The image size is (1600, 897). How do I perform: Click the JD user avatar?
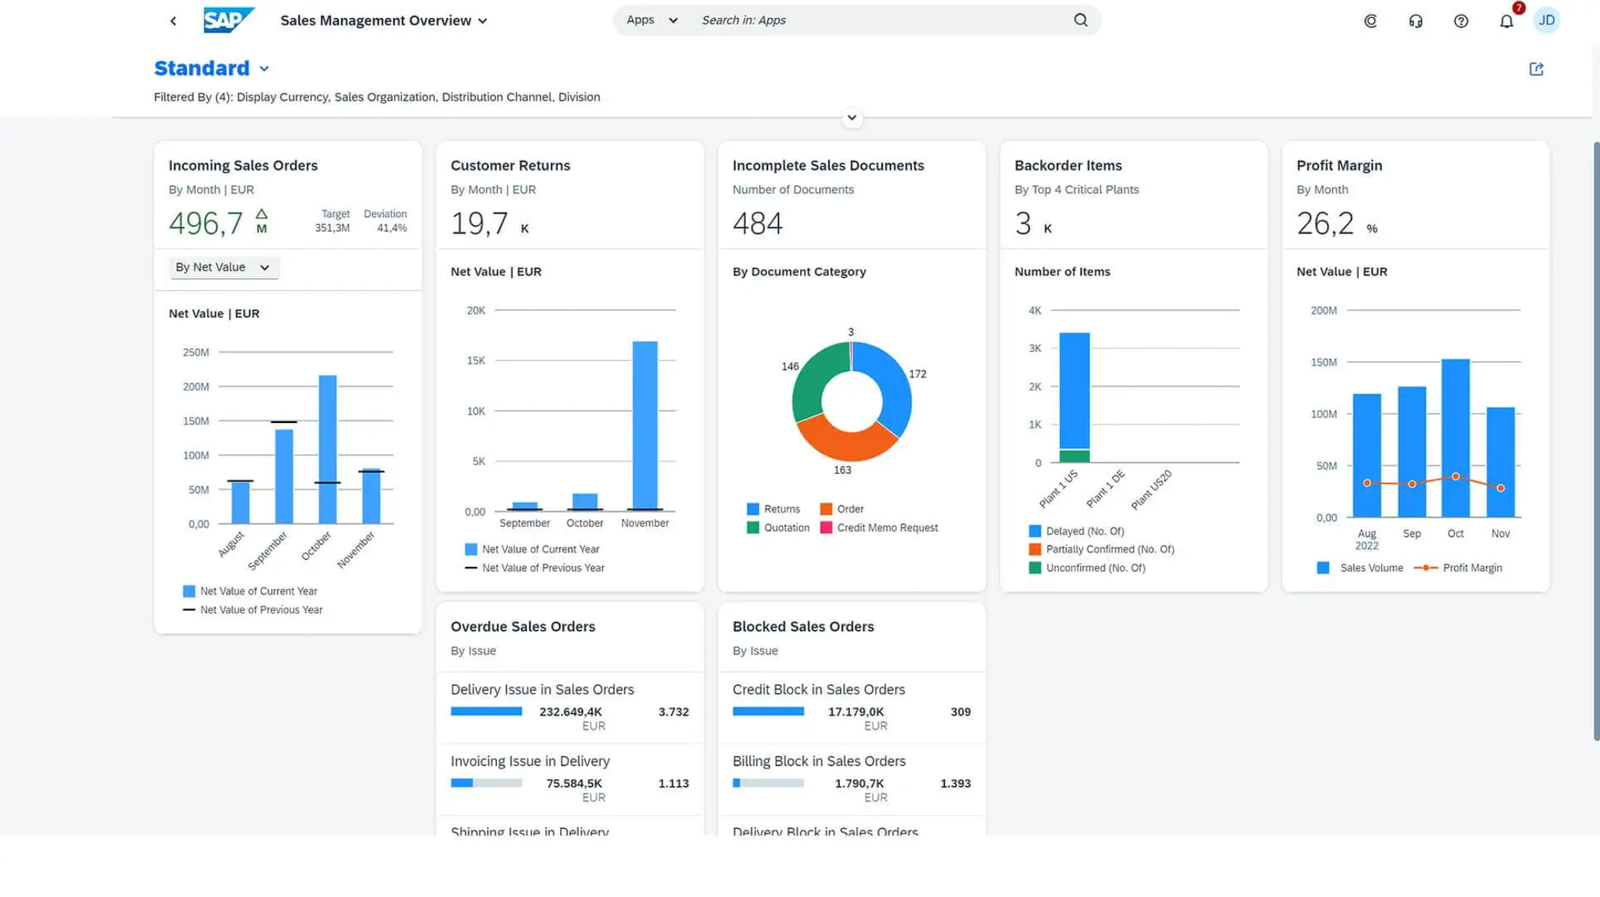1546,20
